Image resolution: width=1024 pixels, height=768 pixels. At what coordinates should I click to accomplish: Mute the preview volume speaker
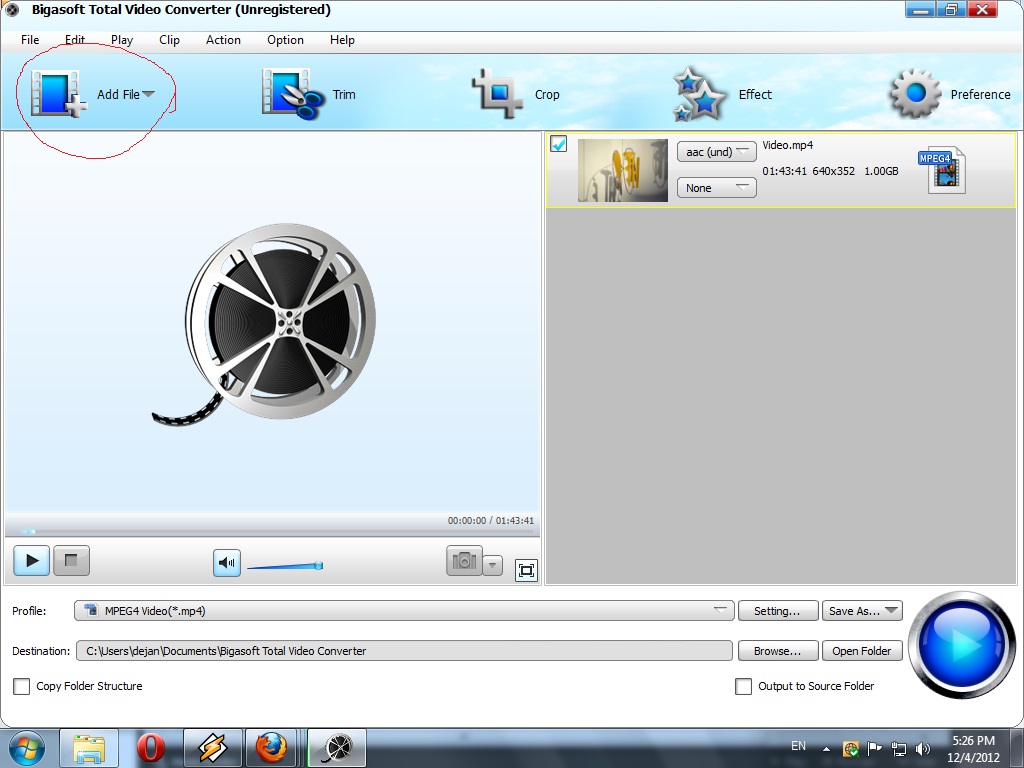(x=227, y=563)
